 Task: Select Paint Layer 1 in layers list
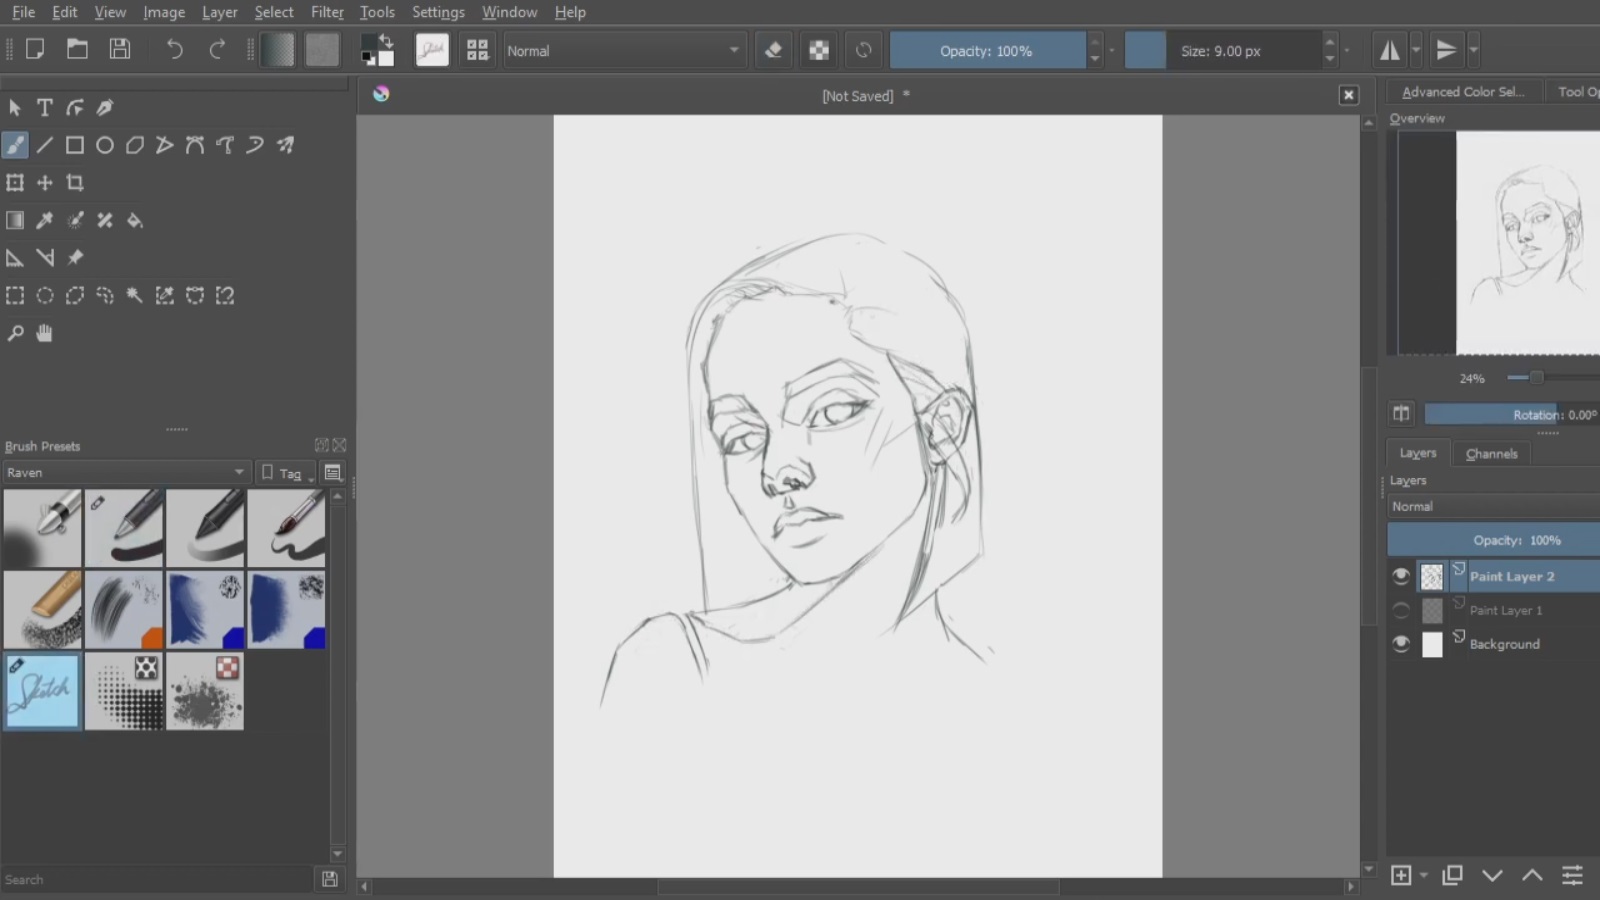click(x=1505, y=610)
